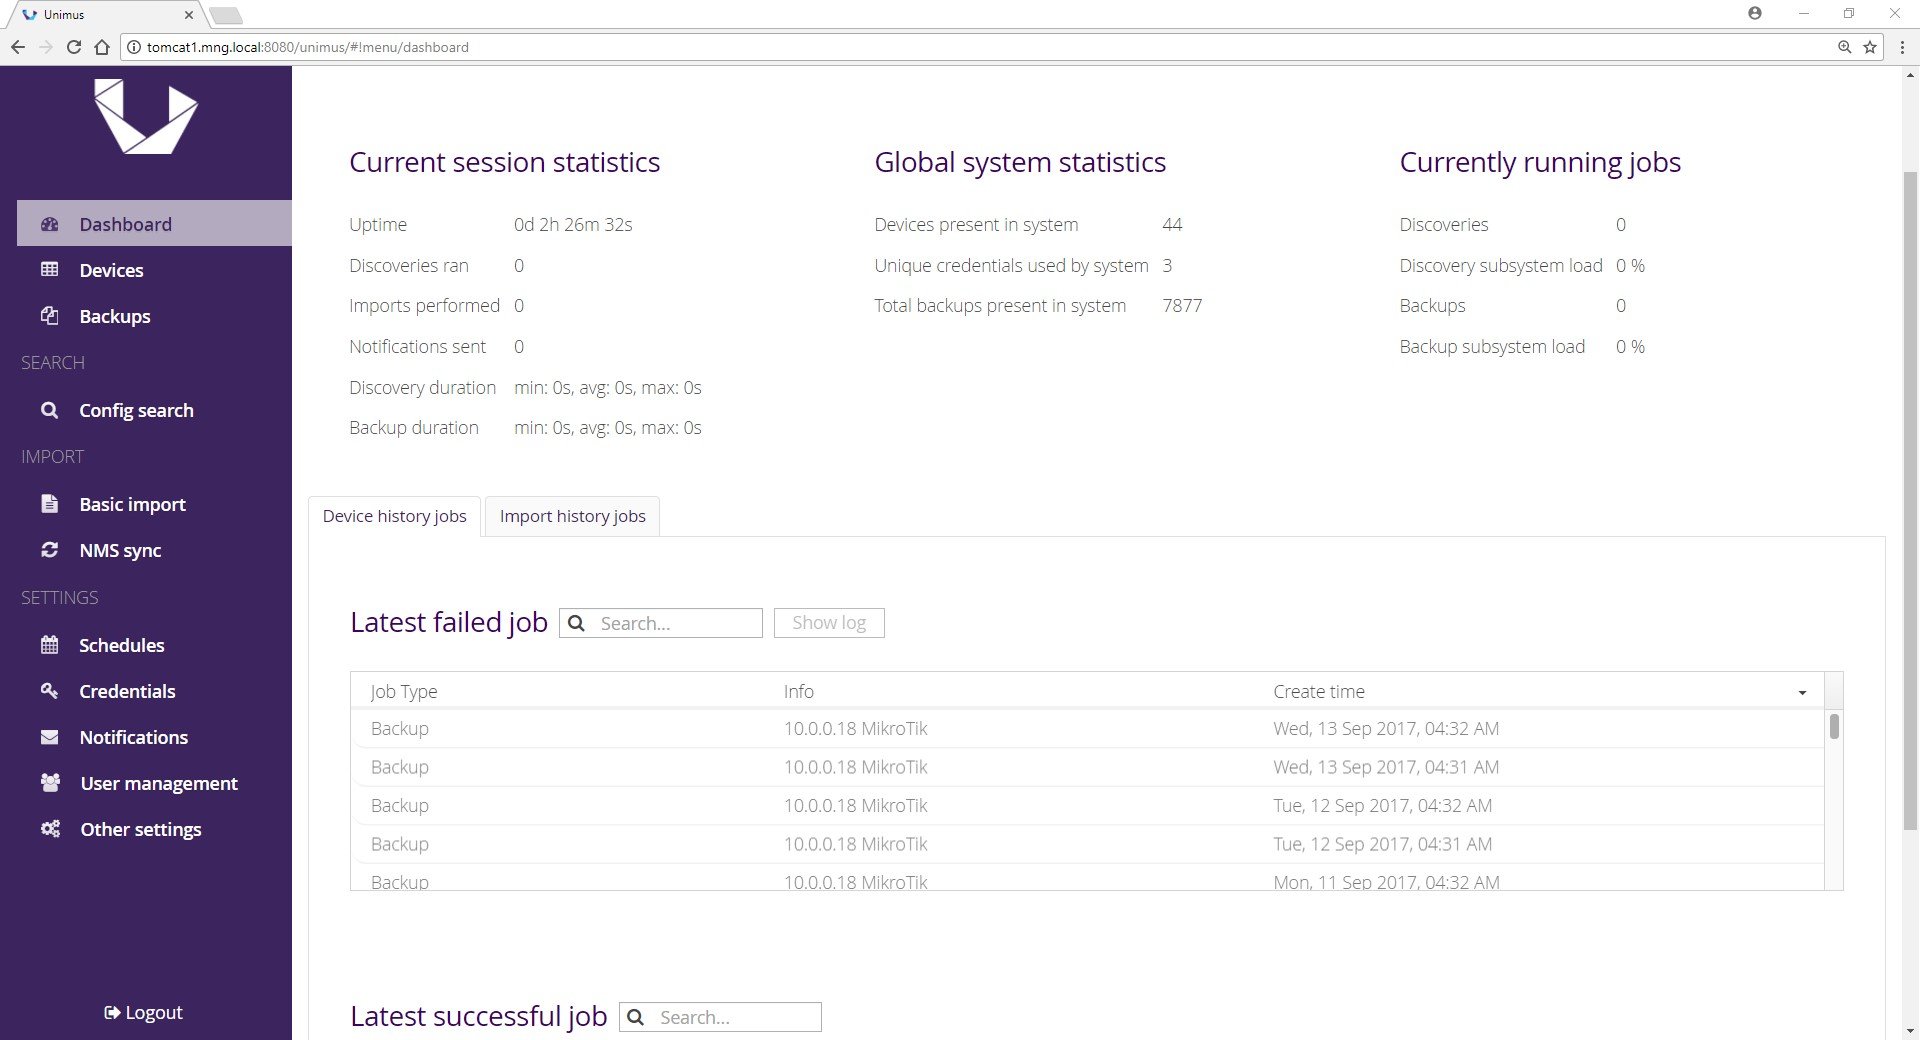Select failed job row Mon 11 Sep 04:32 AM
1920x1040 pixels.
pos(1087,878)
